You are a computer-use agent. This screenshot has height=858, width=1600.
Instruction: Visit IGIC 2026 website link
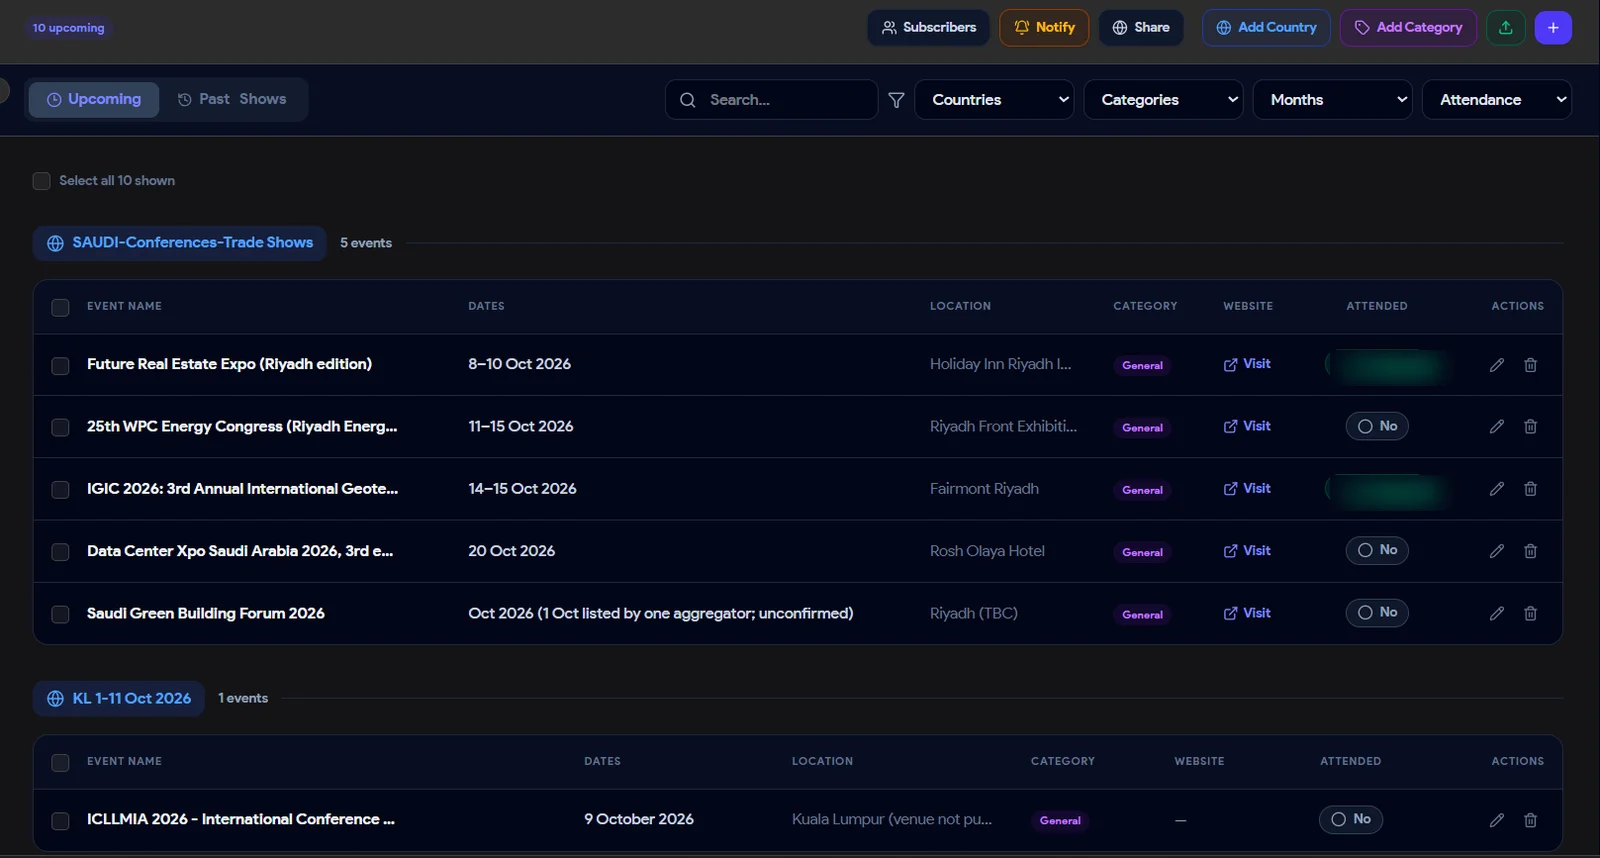tap(1247, 489)
